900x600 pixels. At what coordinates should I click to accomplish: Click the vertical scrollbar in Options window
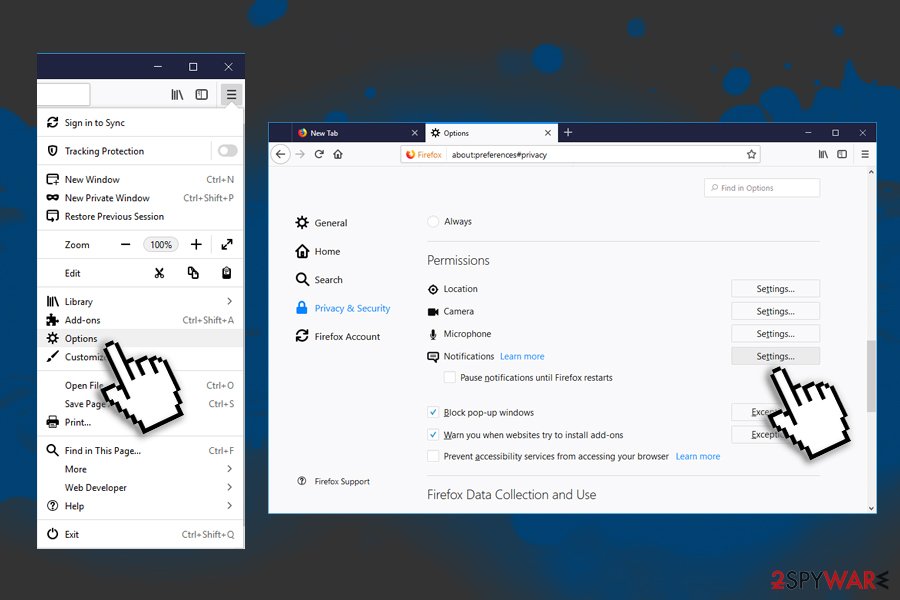click(x=871, y=376)
